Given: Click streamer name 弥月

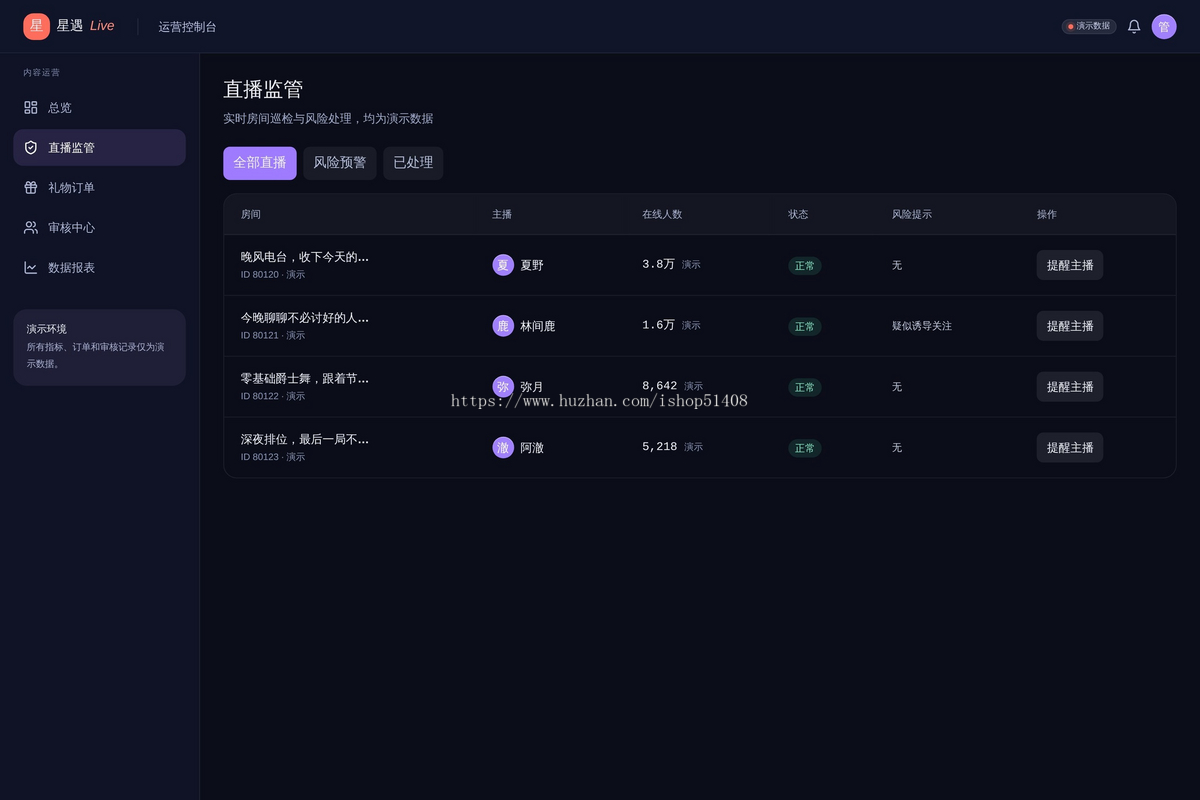Looking at the screenshot, I should point(532,387).
